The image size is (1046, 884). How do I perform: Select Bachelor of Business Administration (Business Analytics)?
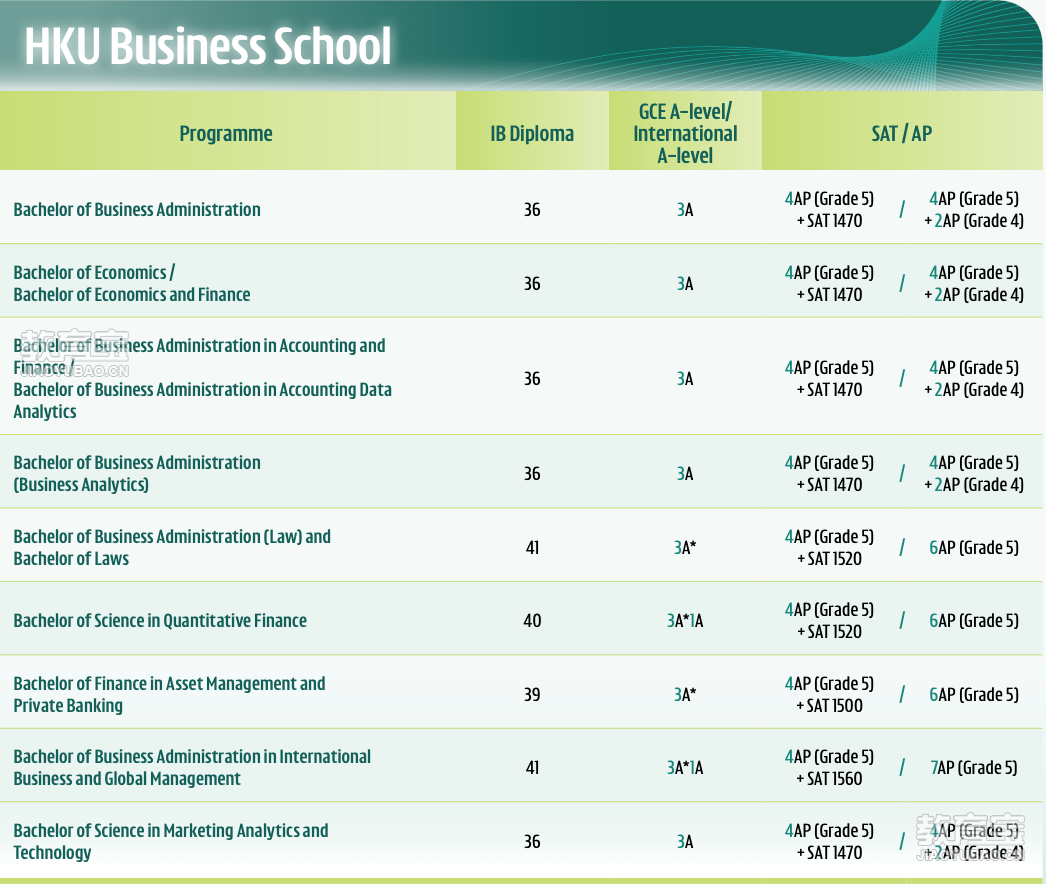tap(137, 474)
